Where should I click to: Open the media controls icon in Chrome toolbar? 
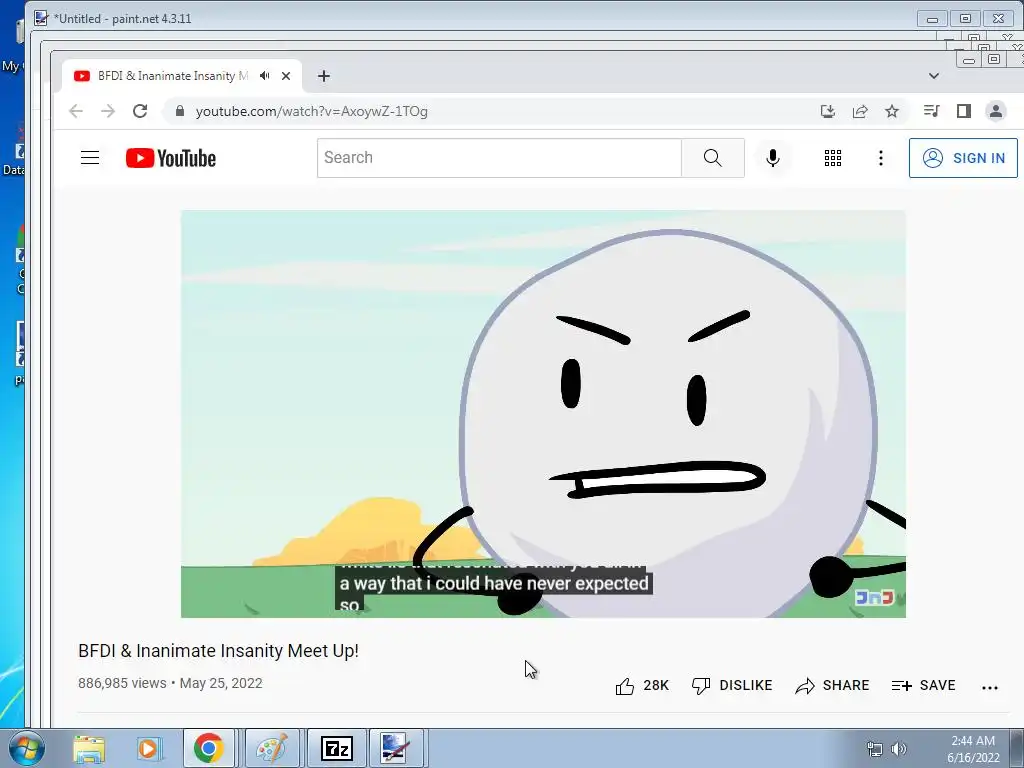click(x=931, y=111)
